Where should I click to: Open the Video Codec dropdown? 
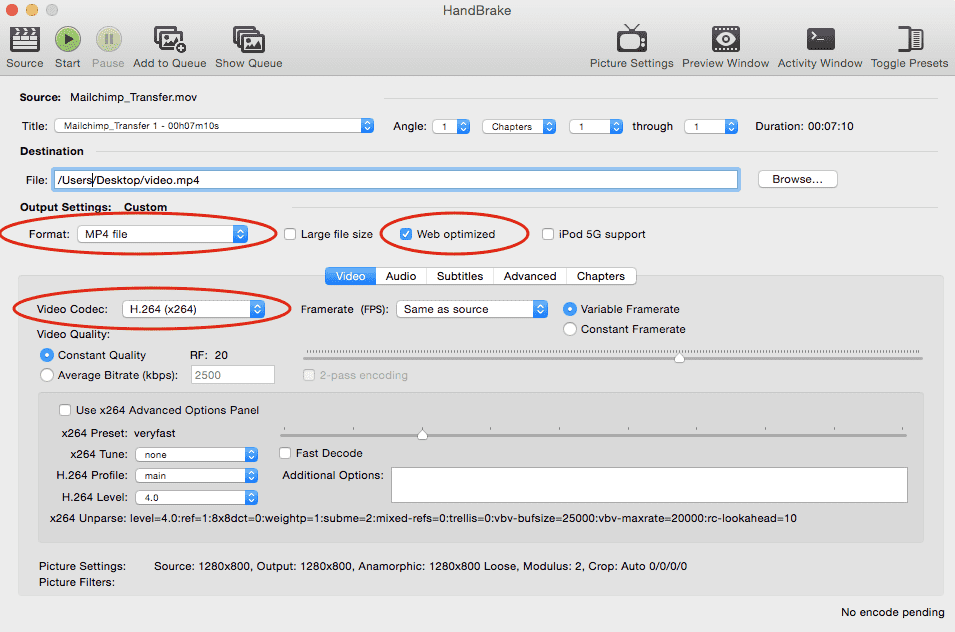pos(193,309)
